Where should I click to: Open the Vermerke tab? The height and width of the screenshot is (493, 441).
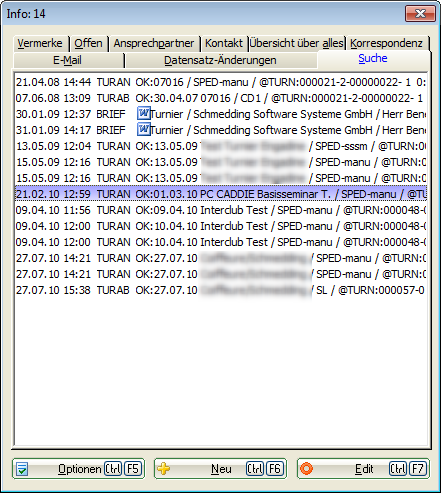40,43
